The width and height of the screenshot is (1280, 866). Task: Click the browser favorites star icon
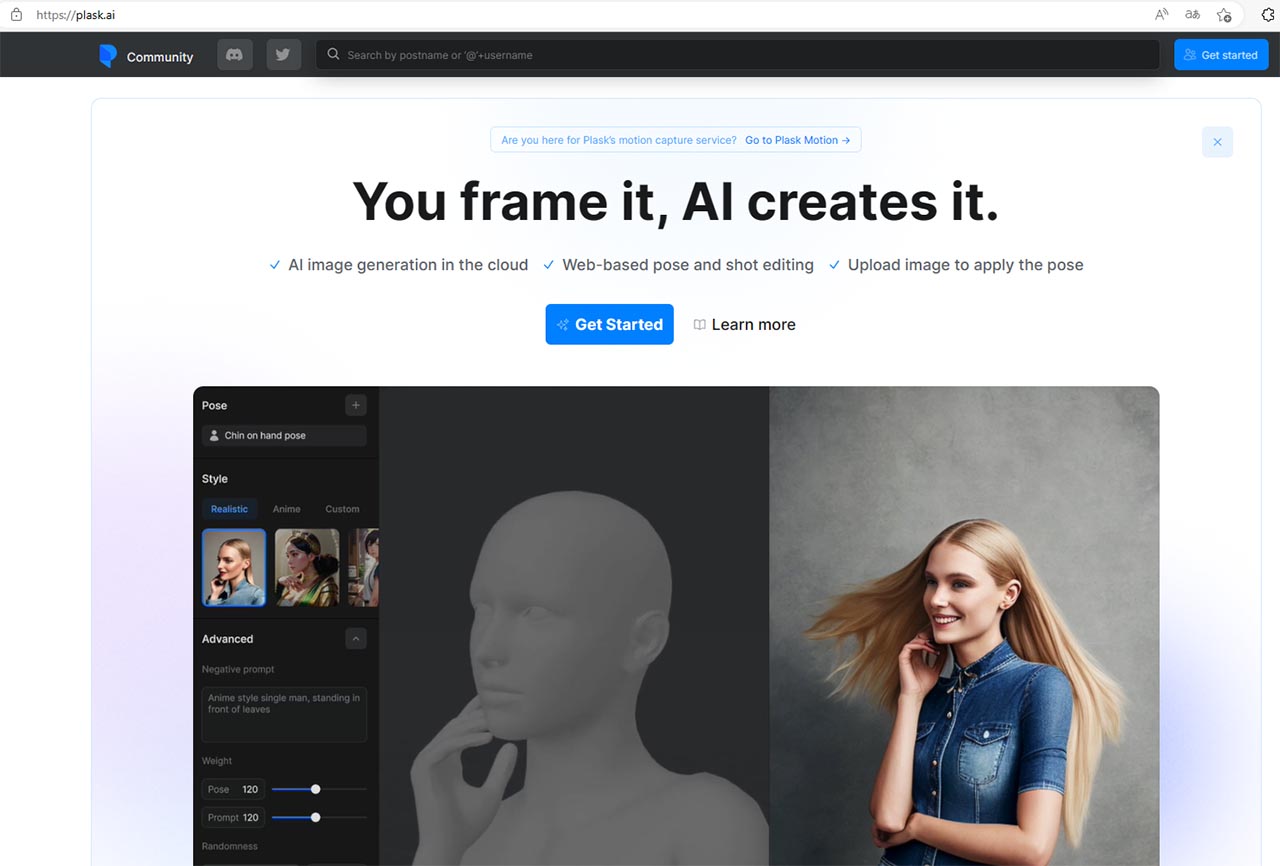[x=1223, y=15]
